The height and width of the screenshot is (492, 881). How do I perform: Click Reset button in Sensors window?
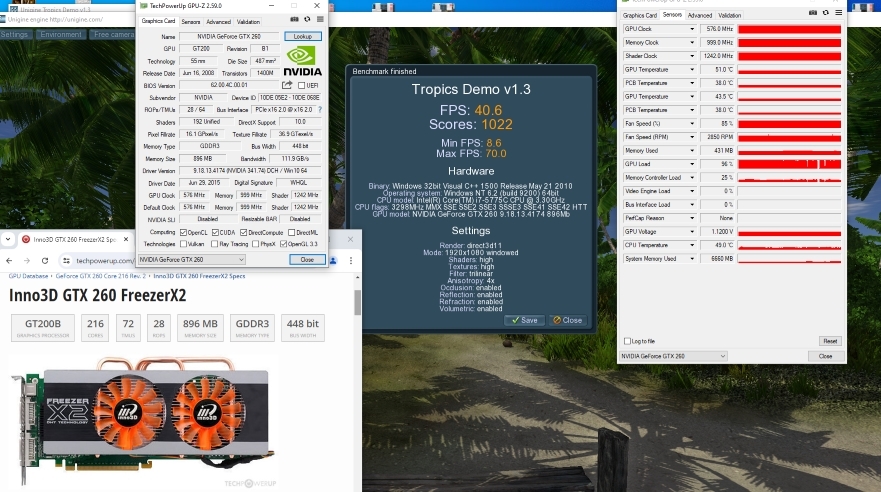(x=830, y=341)
